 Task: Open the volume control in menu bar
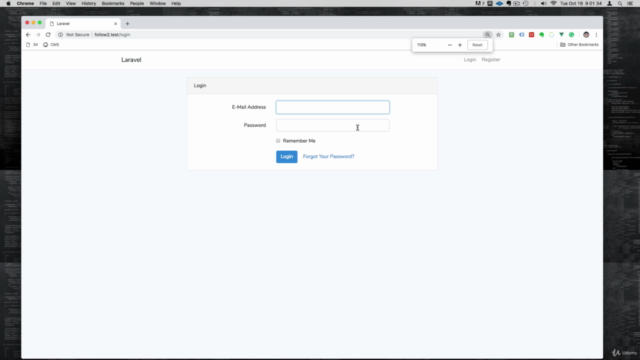pyautogui.click(x=543, y=3)
